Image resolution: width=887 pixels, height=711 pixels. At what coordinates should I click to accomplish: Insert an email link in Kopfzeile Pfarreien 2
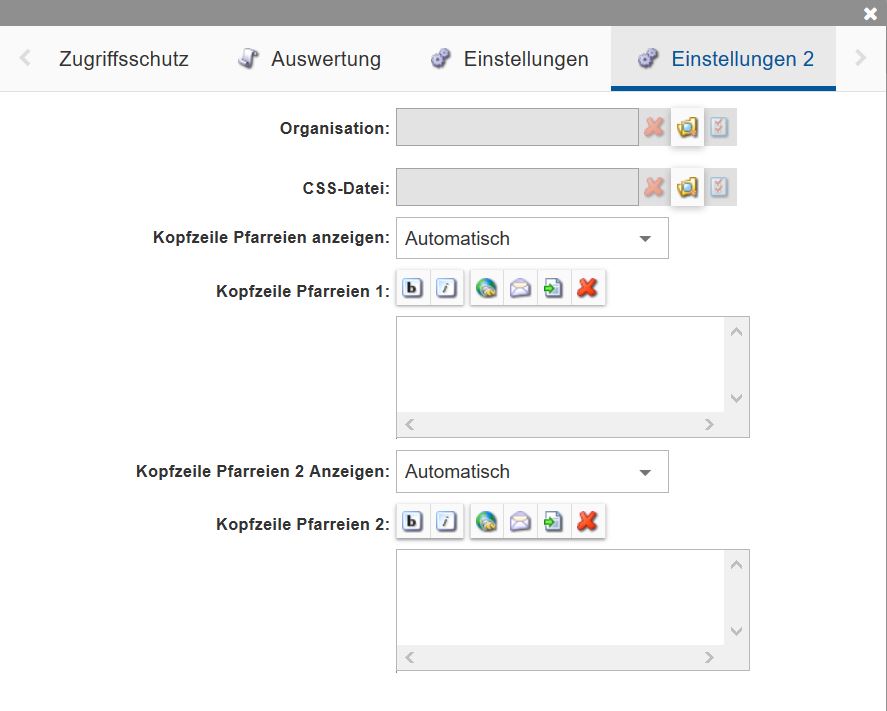click(520, 521)
